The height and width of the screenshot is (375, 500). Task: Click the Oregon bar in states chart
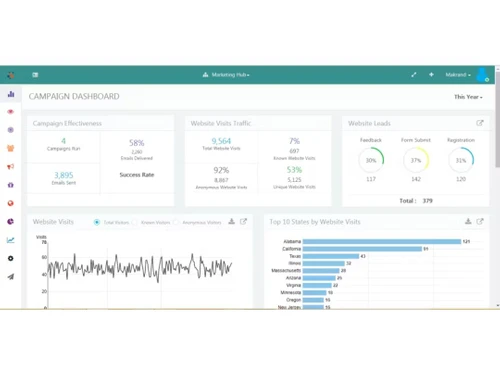click(x=313, y=300)
